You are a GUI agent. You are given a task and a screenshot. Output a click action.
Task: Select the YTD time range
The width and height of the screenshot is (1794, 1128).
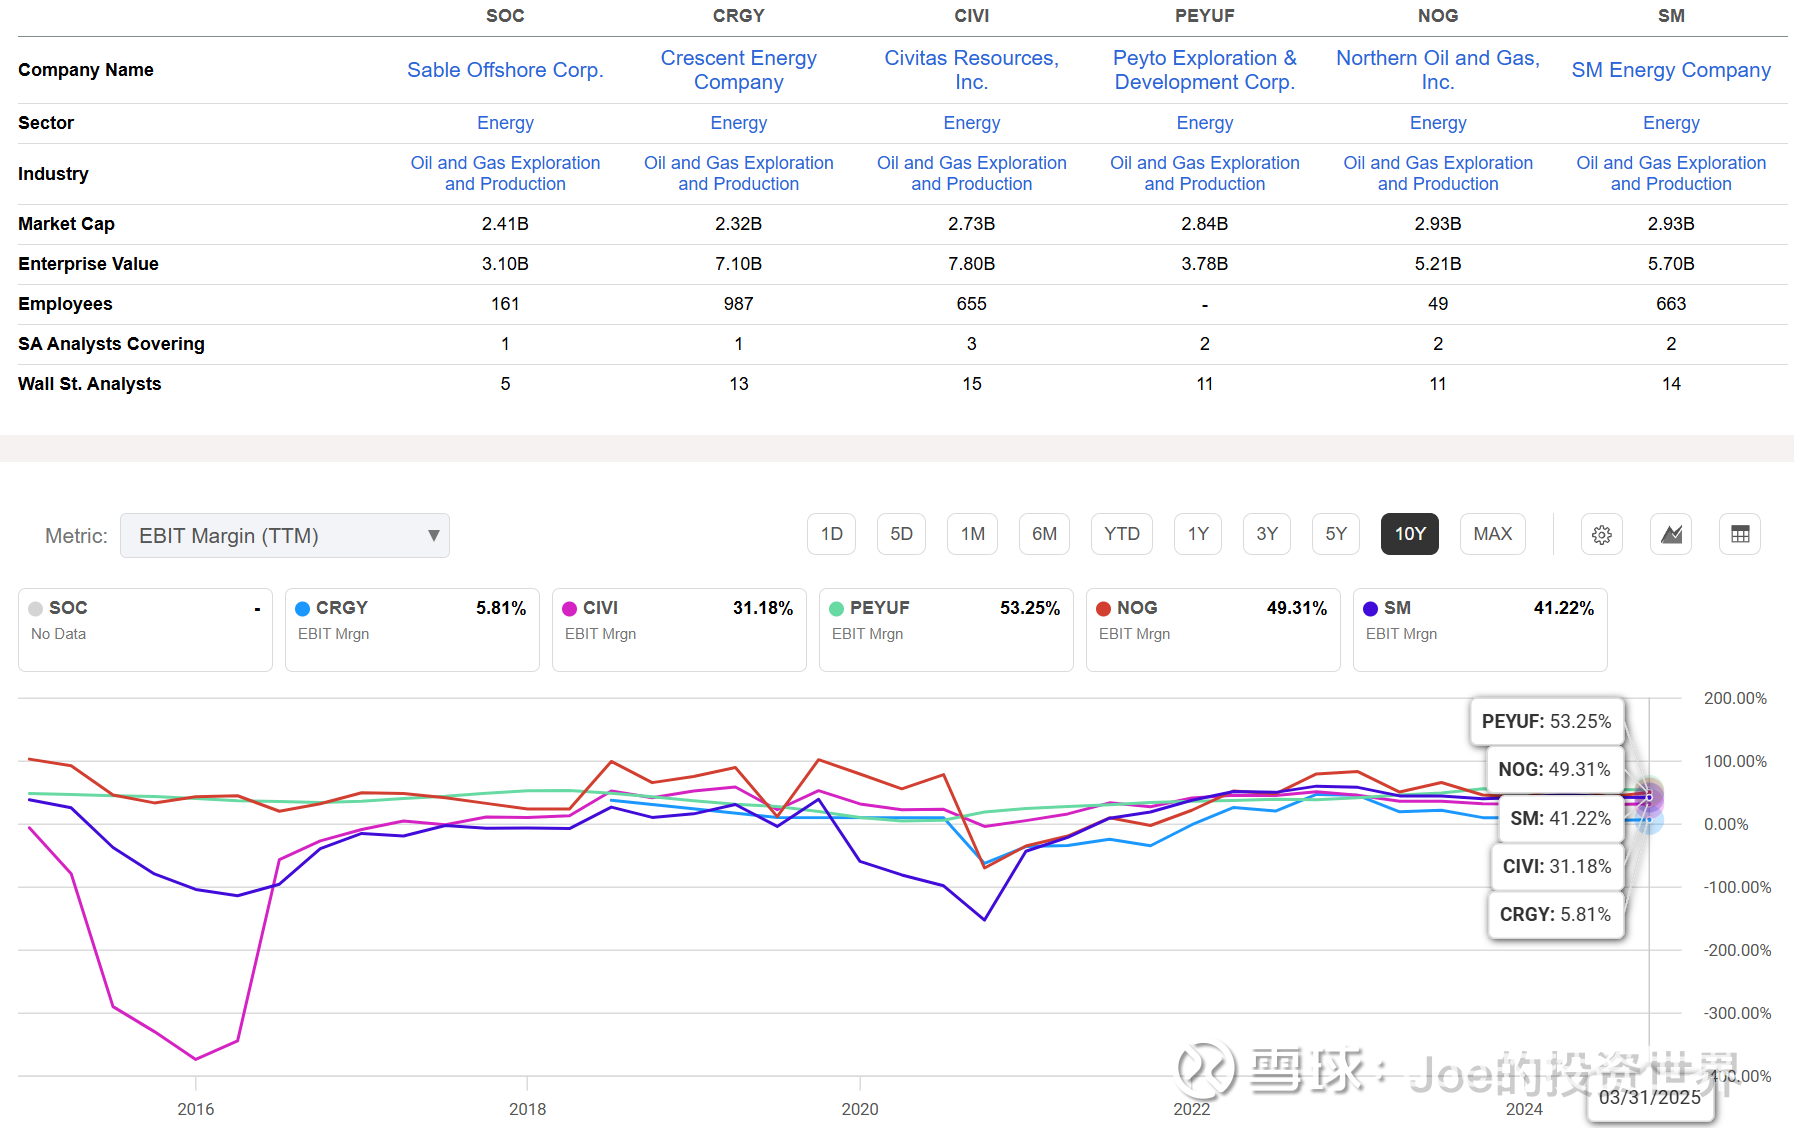tap(1122, 534)
